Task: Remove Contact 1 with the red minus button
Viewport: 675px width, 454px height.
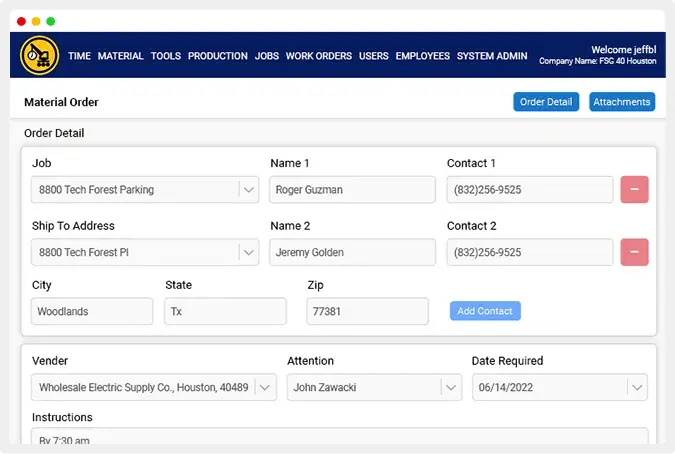Action: pyautogui.click(x=634, y=189)
